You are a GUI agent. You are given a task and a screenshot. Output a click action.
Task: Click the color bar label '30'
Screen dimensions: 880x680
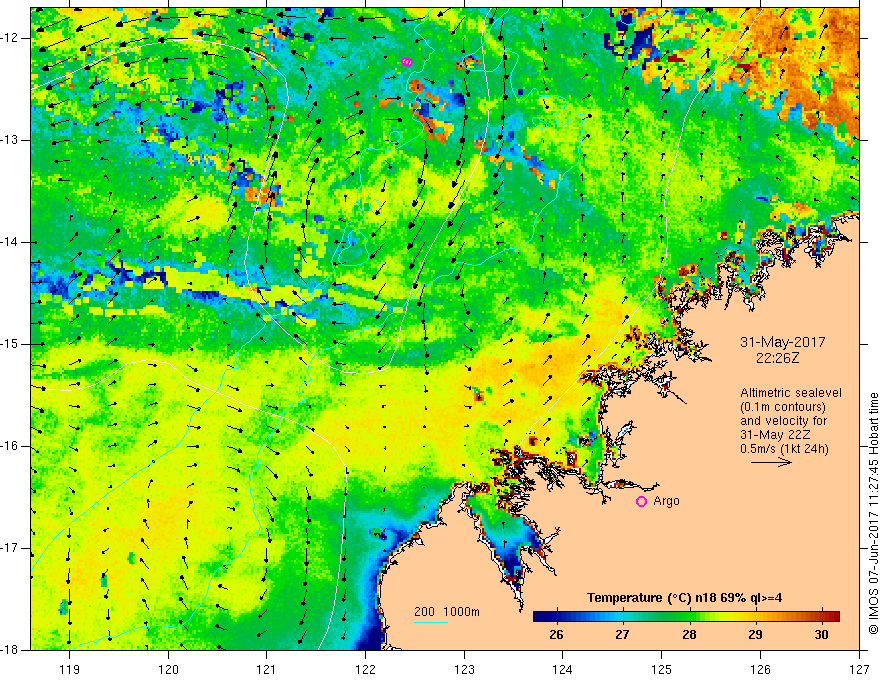tap(821, 634)
